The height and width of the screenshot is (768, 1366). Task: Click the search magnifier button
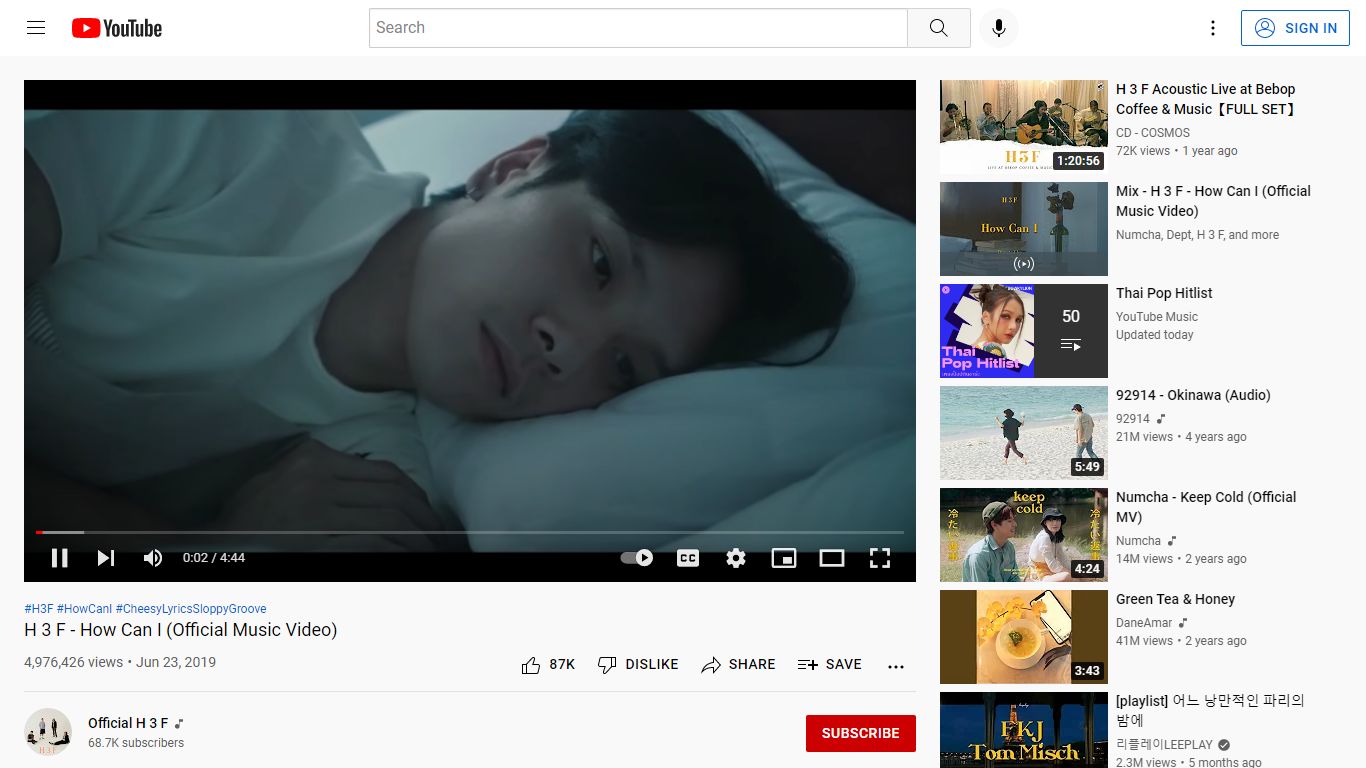click(938, 28)
